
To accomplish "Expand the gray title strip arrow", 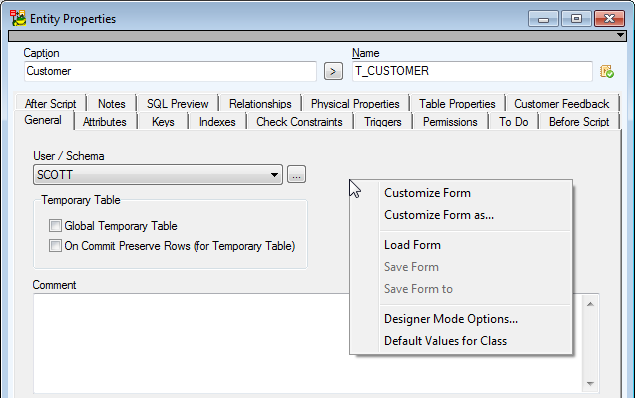I will click(x=620, y=35).
